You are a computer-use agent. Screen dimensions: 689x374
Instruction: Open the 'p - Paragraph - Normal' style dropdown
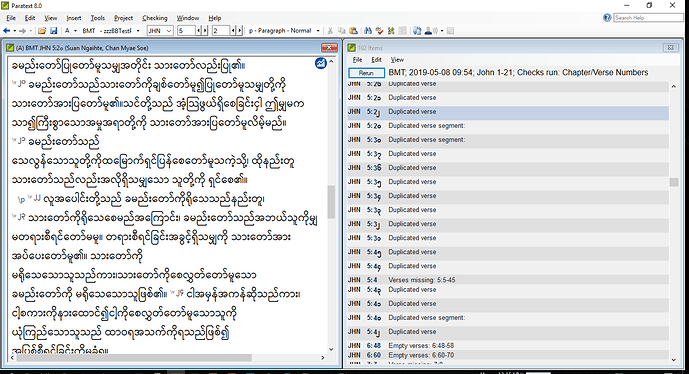click(x=318, y=31)
